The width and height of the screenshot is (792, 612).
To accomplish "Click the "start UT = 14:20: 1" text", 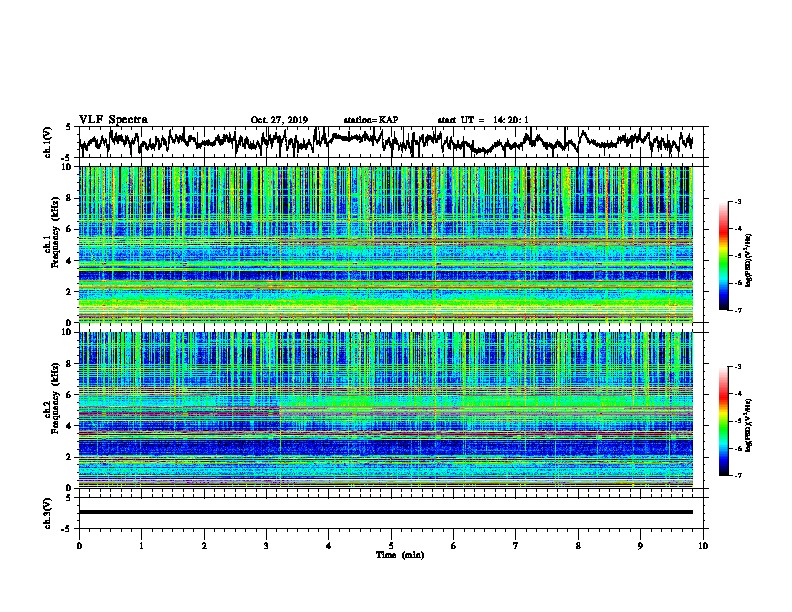I will pos(483,120).
